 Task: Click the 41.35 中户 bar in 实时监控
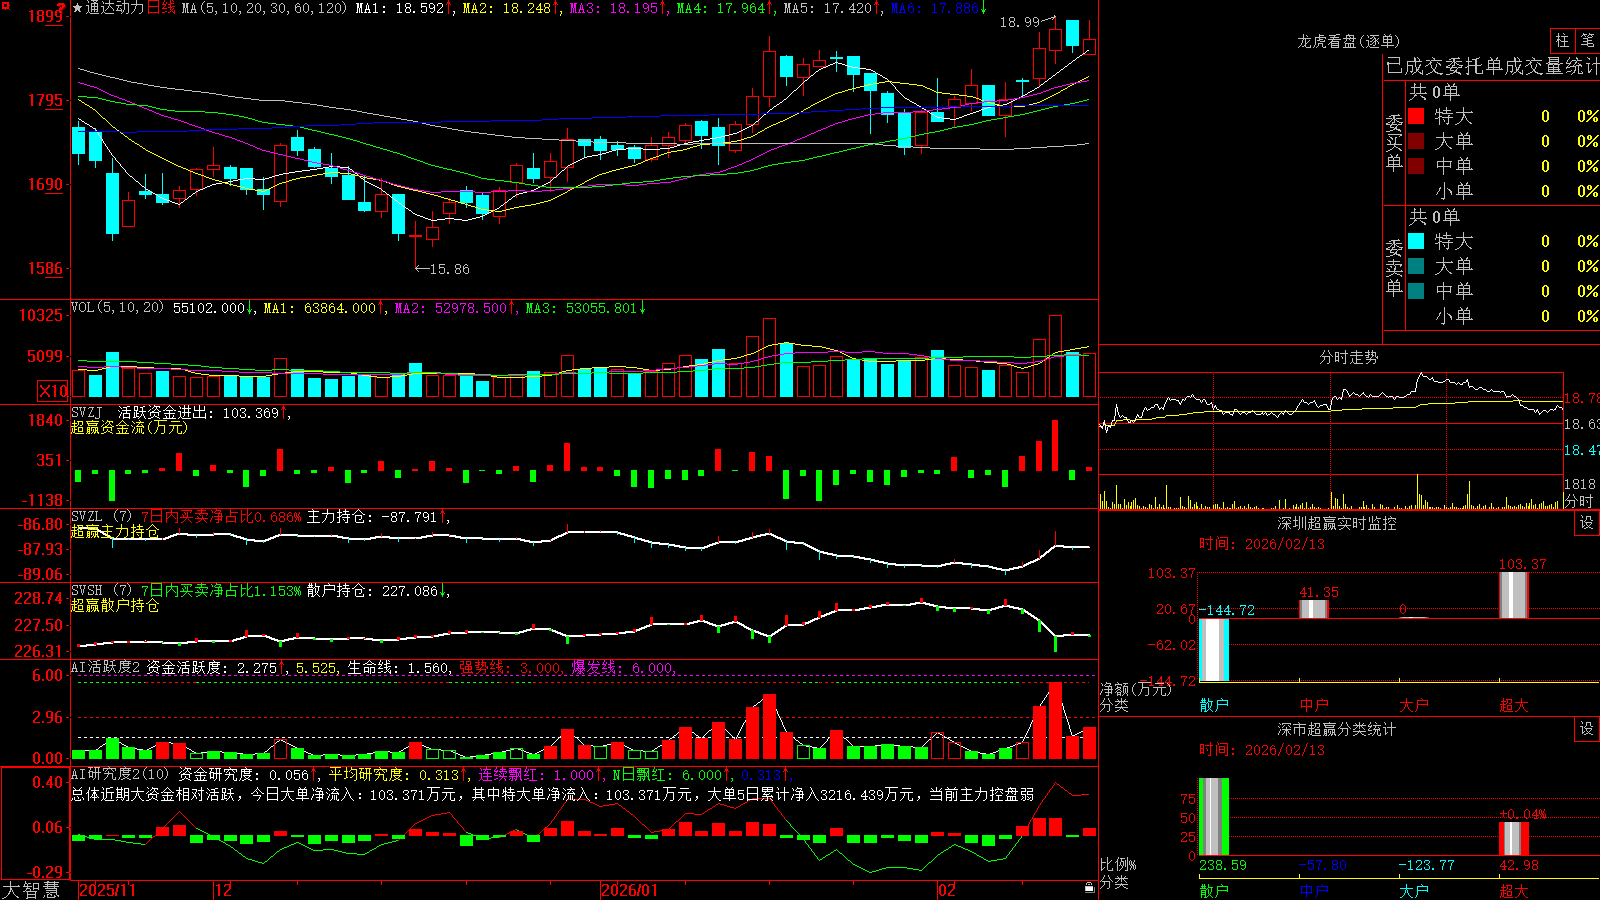(x=1314, y=609)
